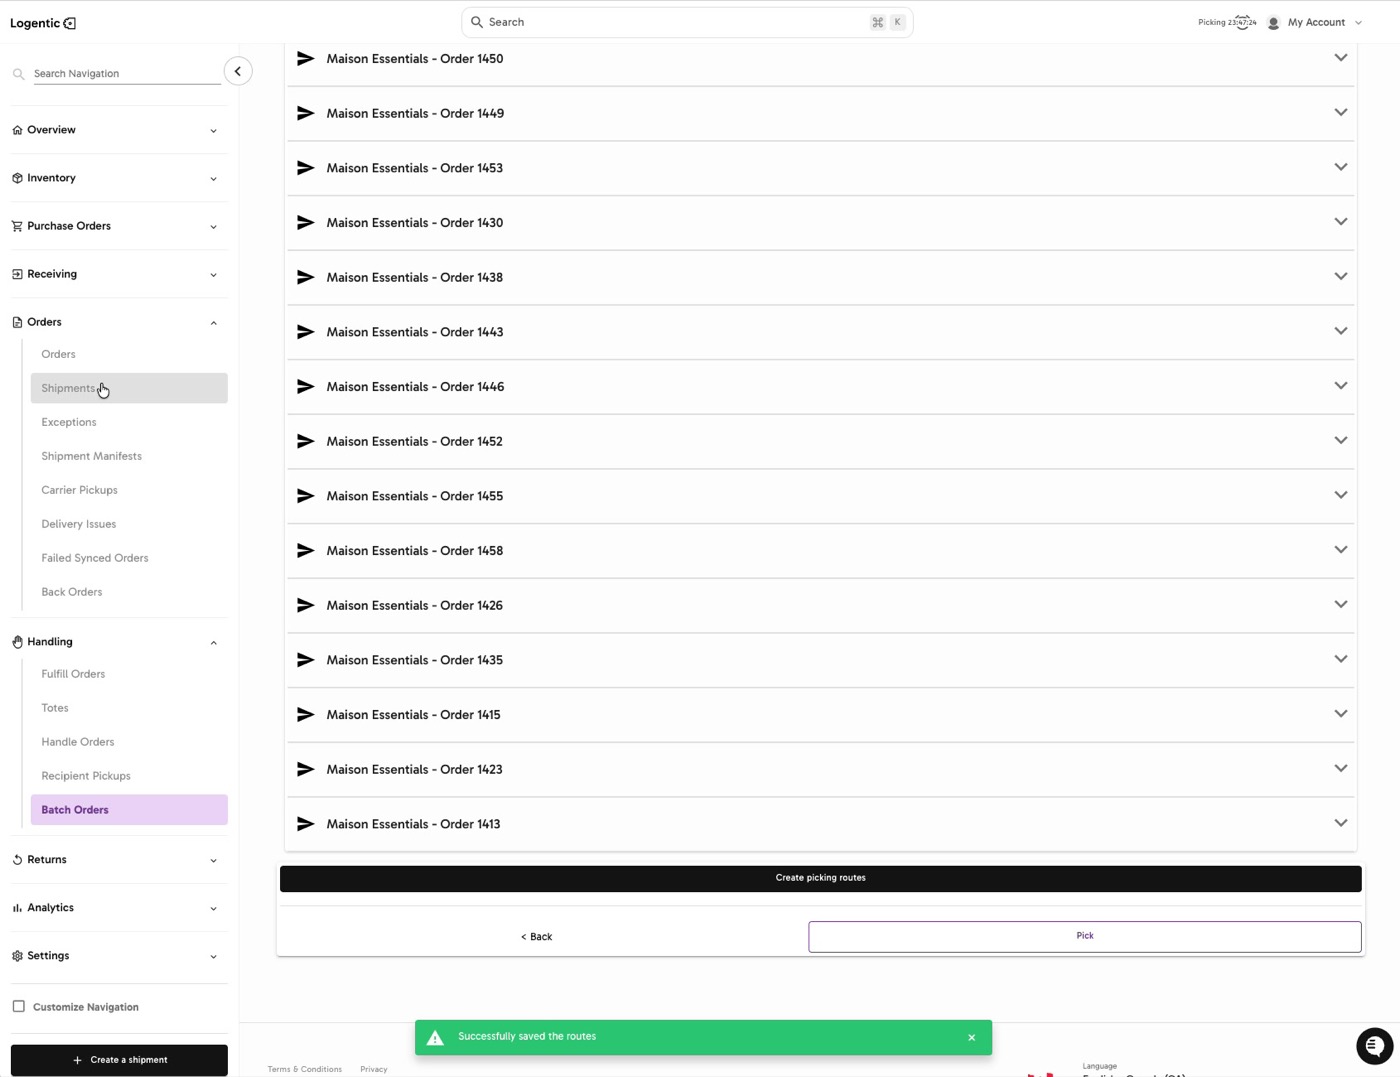Click the magnifier icon in Search Navigation
Image resolution: width=1400 pixels, height=1077 pixels.
pos(18,74)
